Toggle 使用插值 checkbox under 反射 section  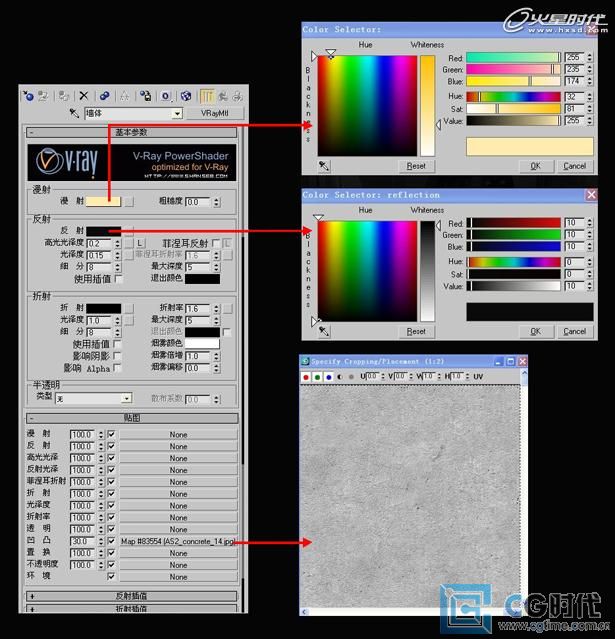coord(119,279)
